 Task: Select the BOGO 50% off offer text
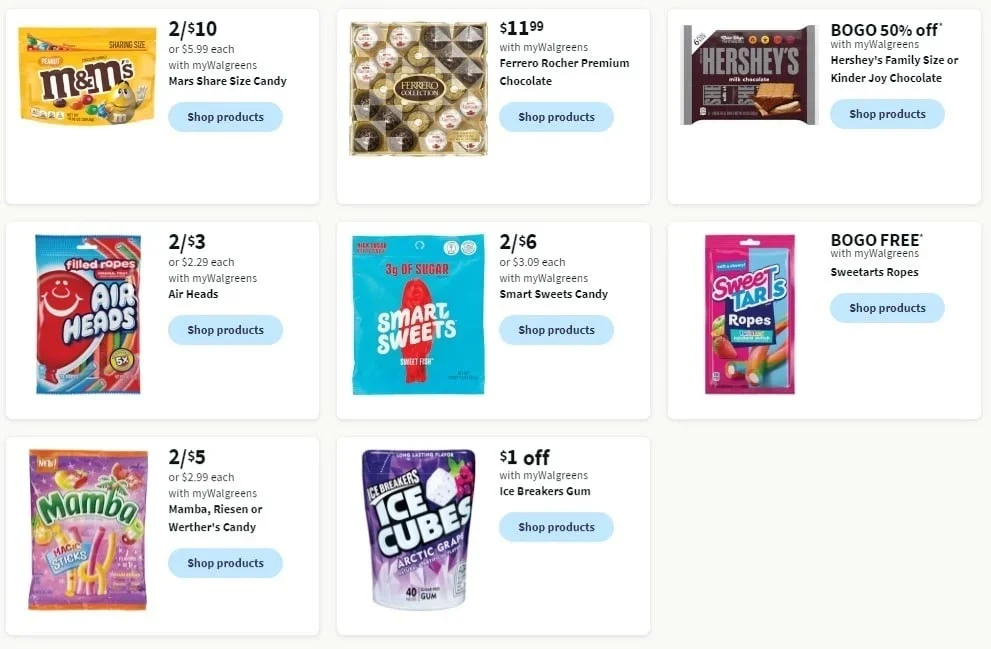click(x=886, y=30)
